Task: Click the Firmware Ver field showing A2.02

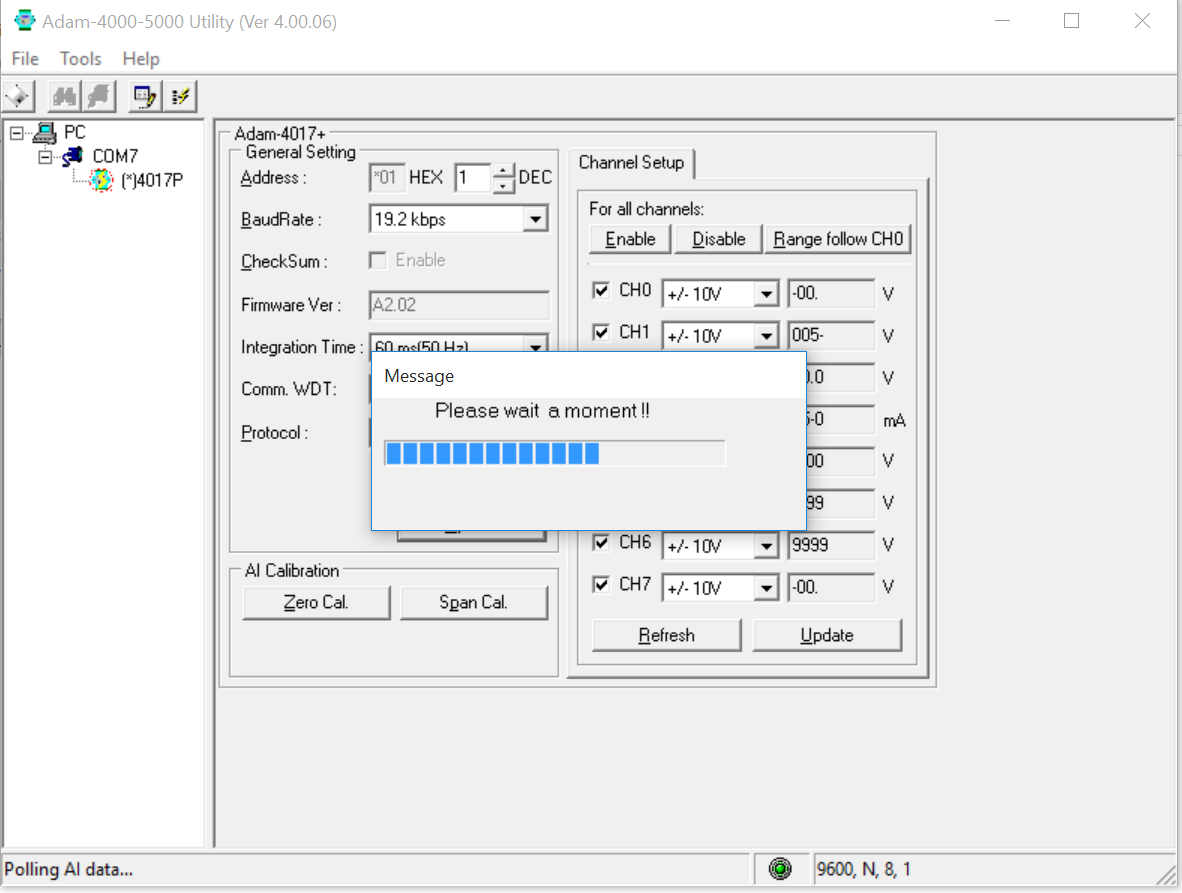Action: 459,305
